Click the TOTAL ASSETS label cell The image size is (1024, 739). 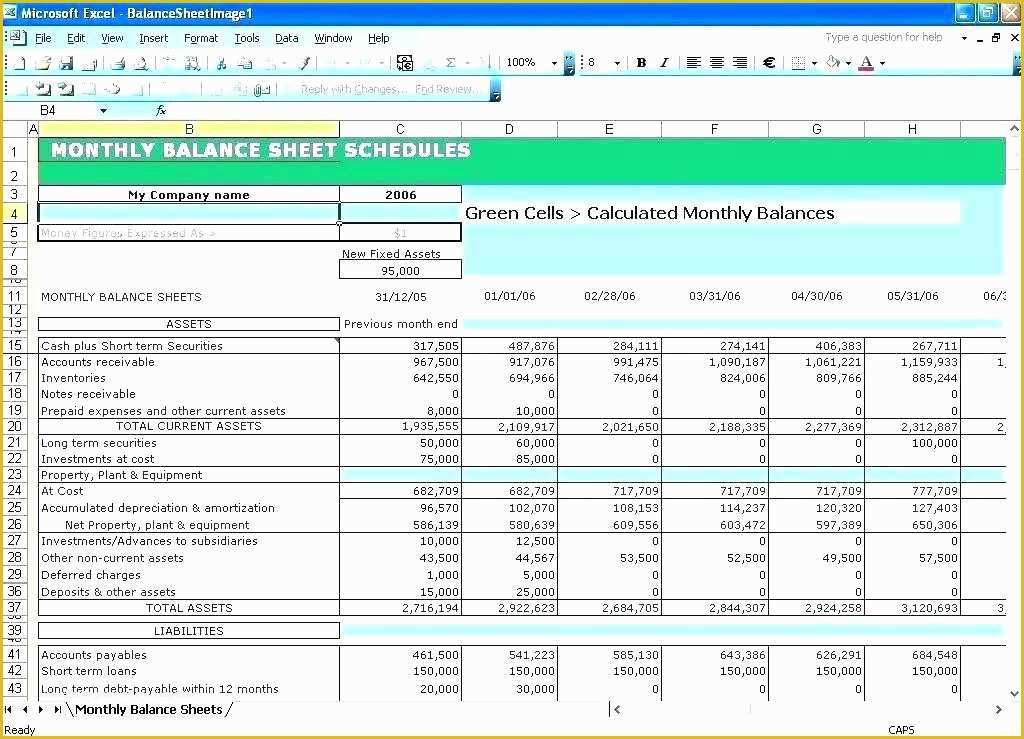pyautogui.click(x=189, y=608)
